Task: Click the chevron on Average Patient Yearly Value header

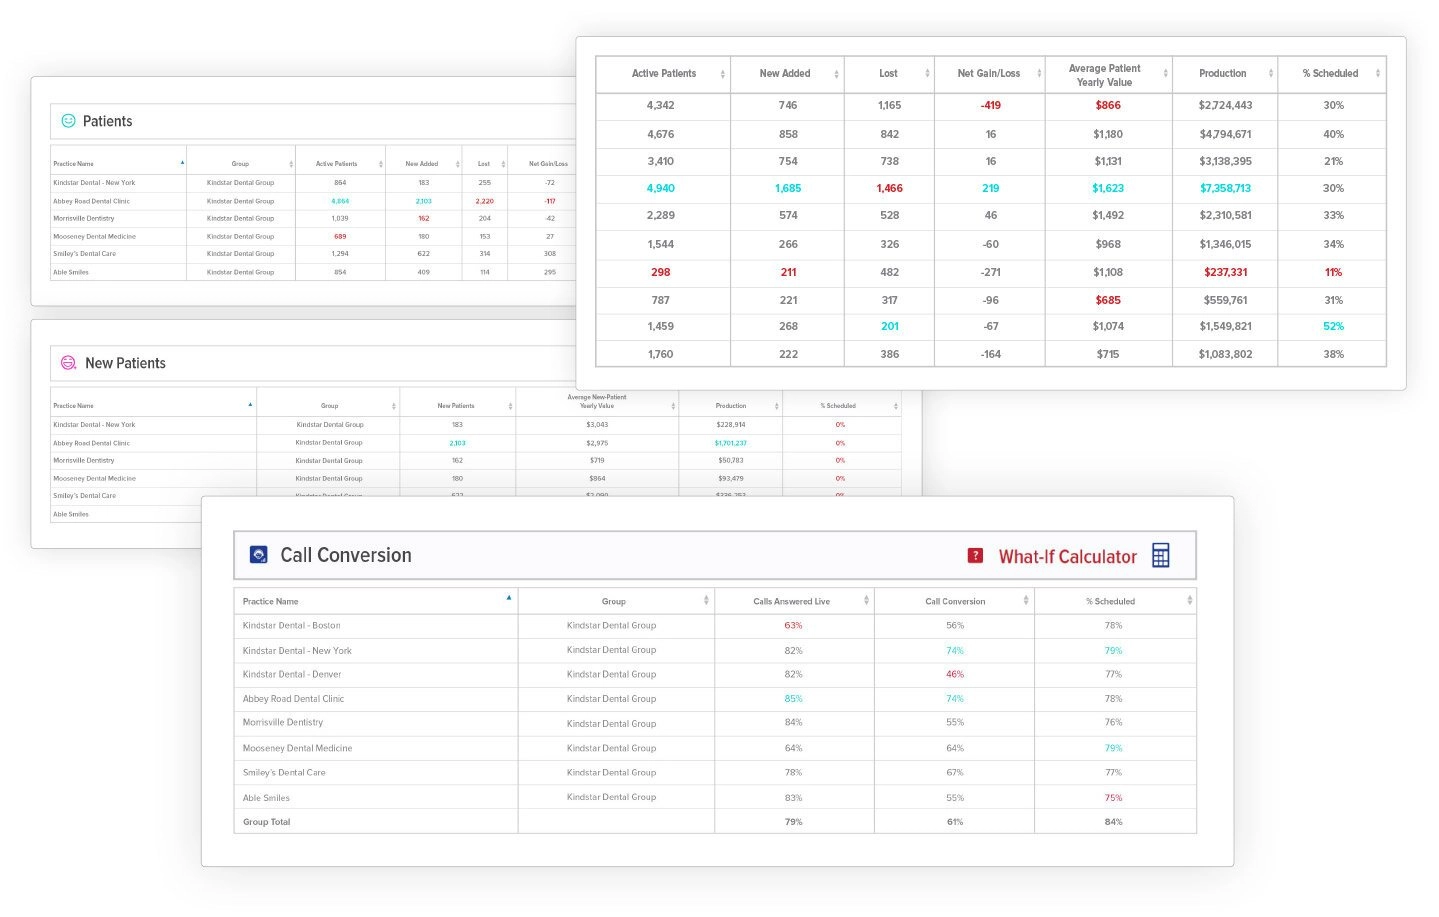Action: (1166, 73)
